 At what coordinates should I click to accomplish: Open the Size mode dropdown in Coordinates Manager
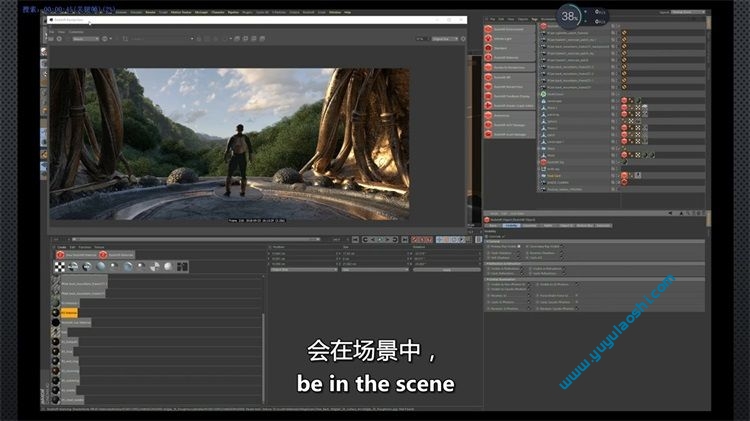tap(375, 270)
